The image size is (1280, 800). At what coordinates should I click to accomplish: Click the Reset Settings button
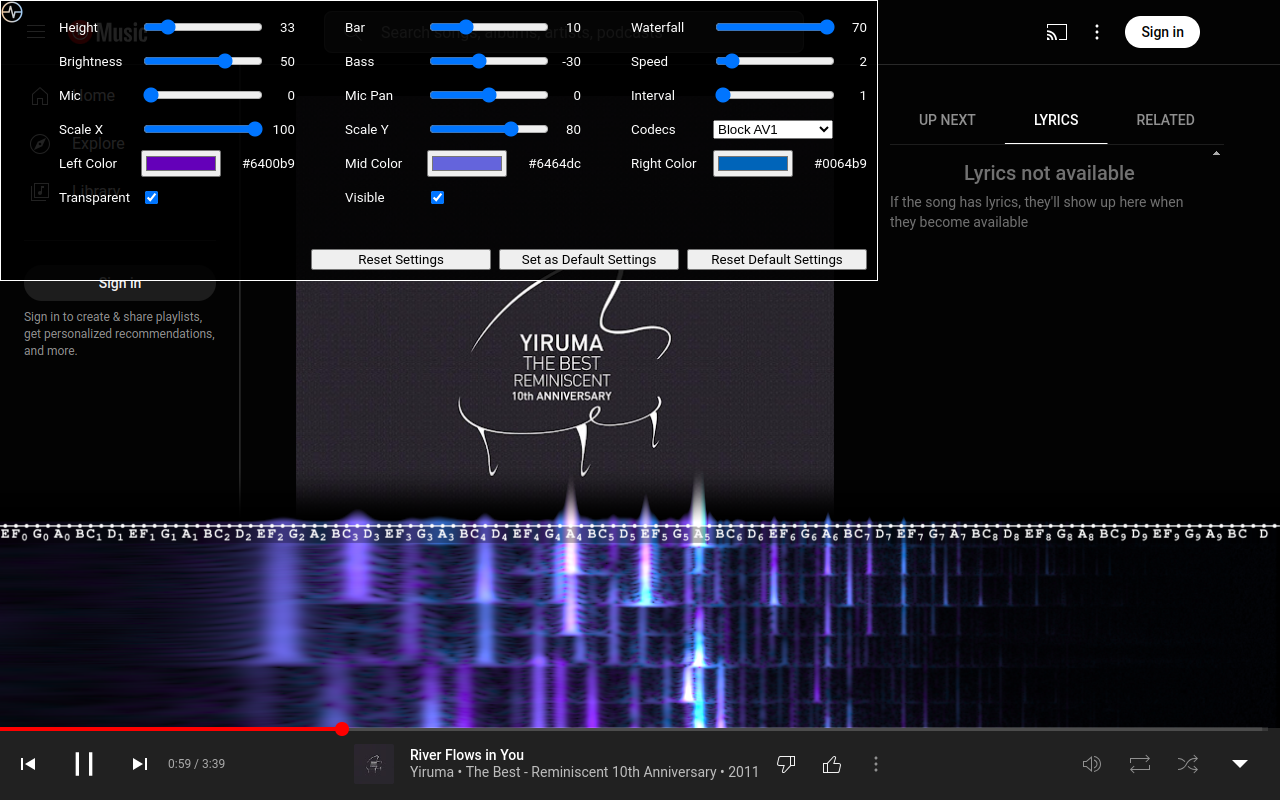point(401,260)
